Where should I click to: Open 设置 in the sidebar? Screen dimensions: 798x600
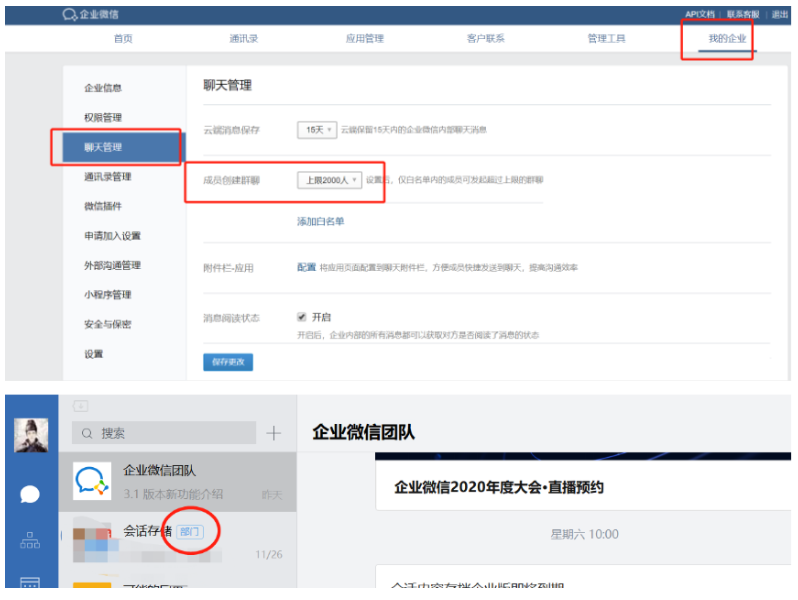point(94,354)
